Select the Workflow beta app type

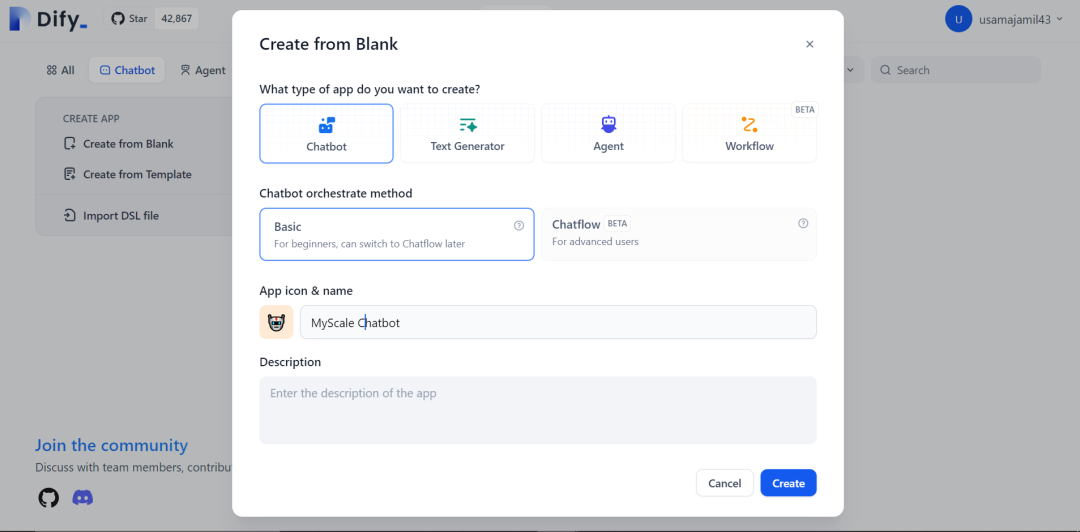pos(749,133)
